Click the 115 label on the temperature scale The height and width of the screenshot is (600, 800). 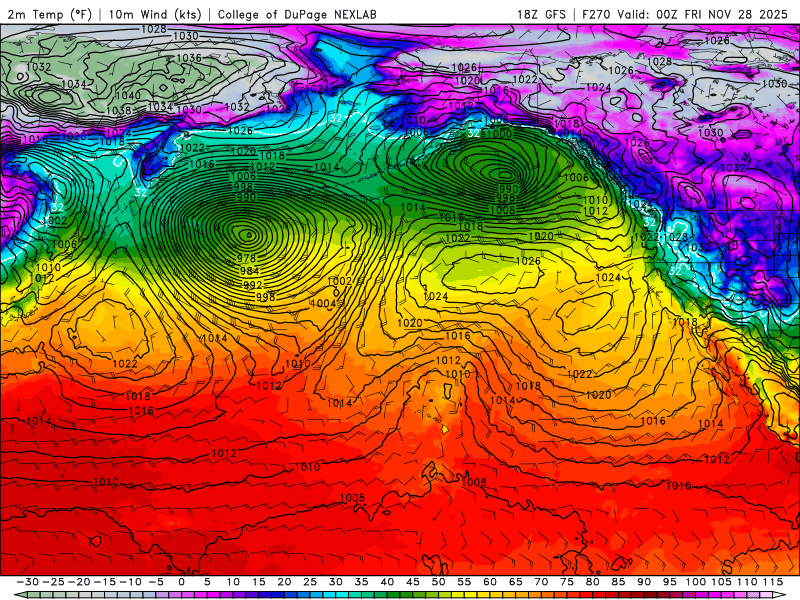click(x=772, y=582)
